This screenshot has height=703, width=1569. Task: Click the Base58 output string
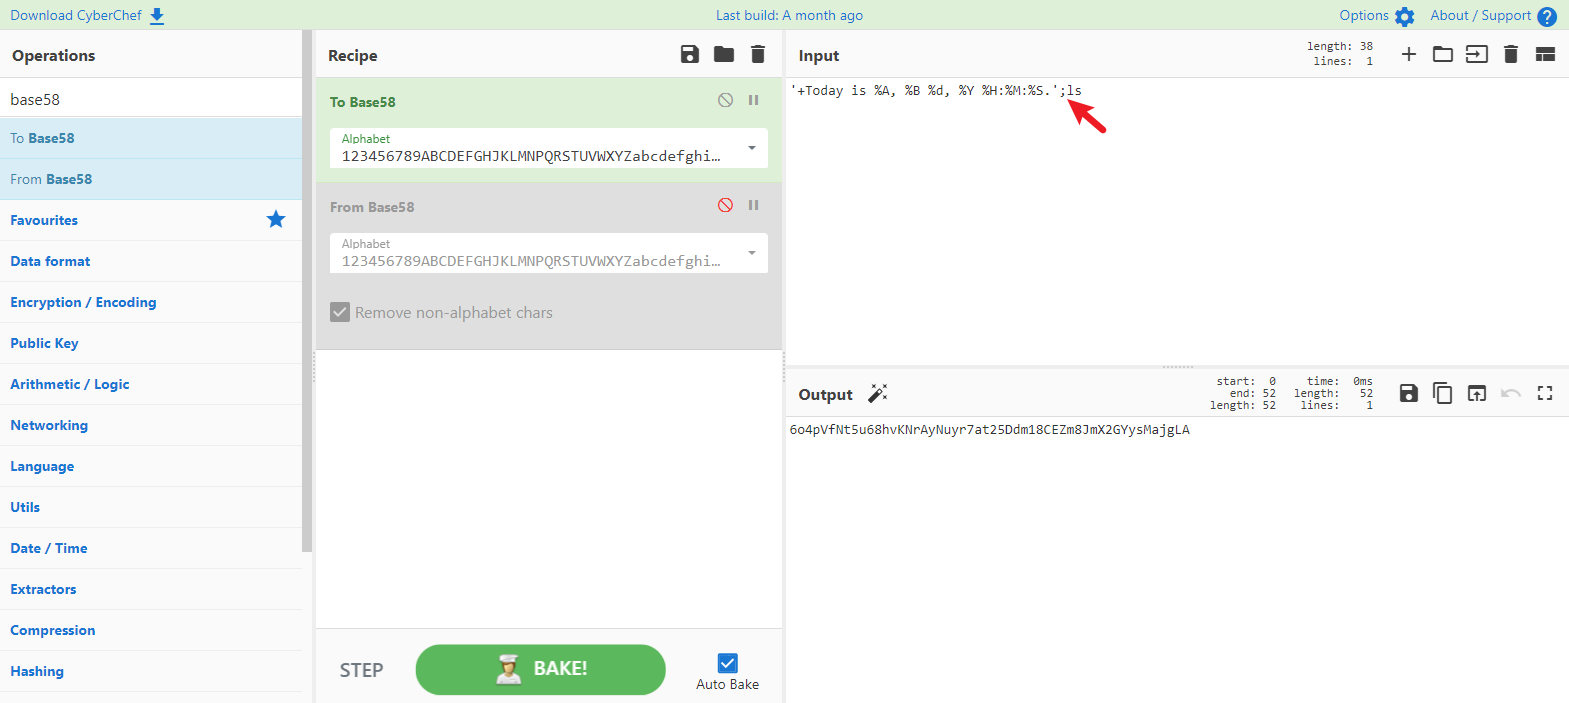[x=990, y=430]
